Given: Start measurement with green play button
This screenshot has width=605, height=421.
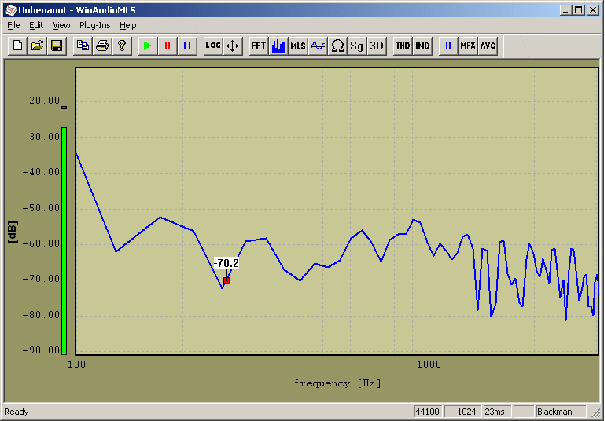Looking at the screenshot, I should coord(148,46).
